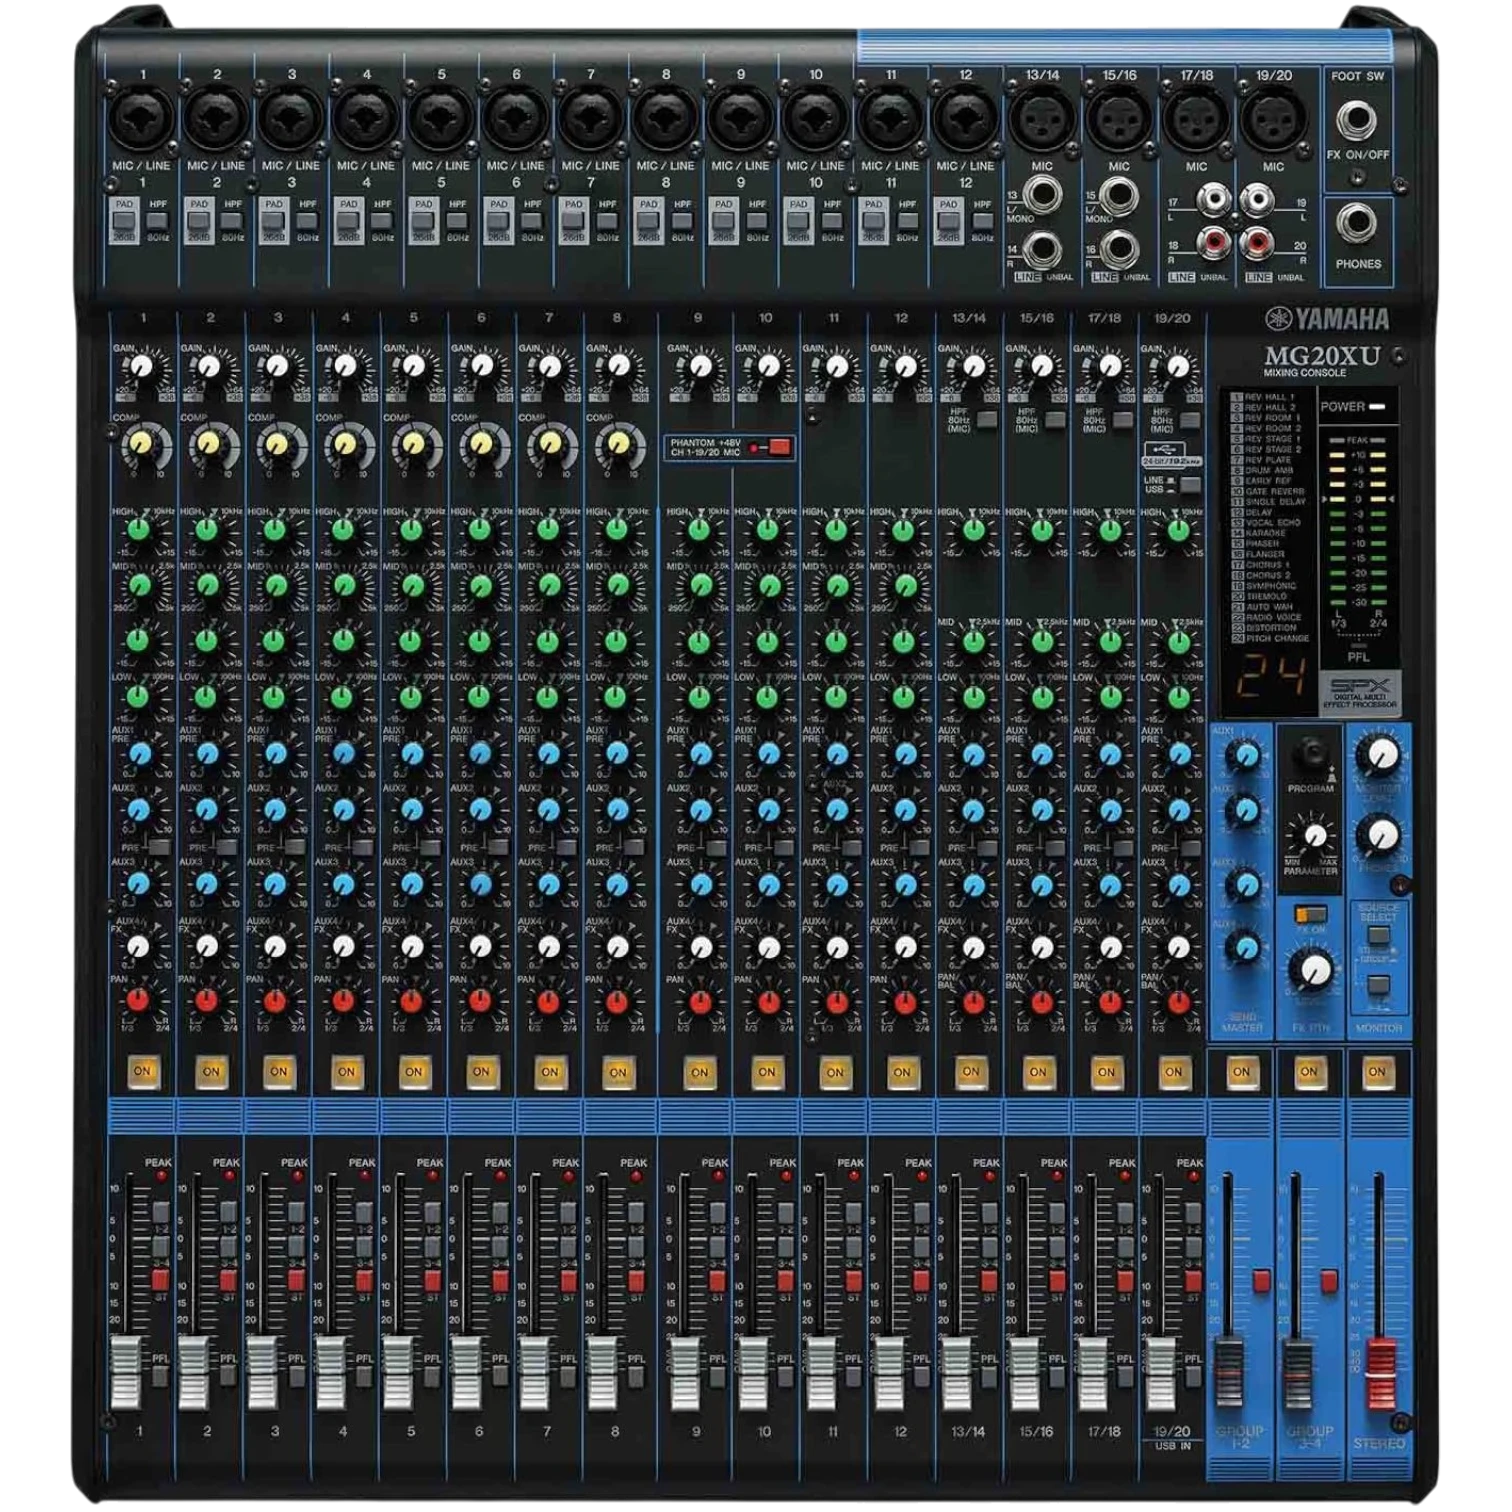Click the channel 12 red PAN knob
Image resolution: width=1512 pixels, height=1512 pixels.
click(904, 1001)
